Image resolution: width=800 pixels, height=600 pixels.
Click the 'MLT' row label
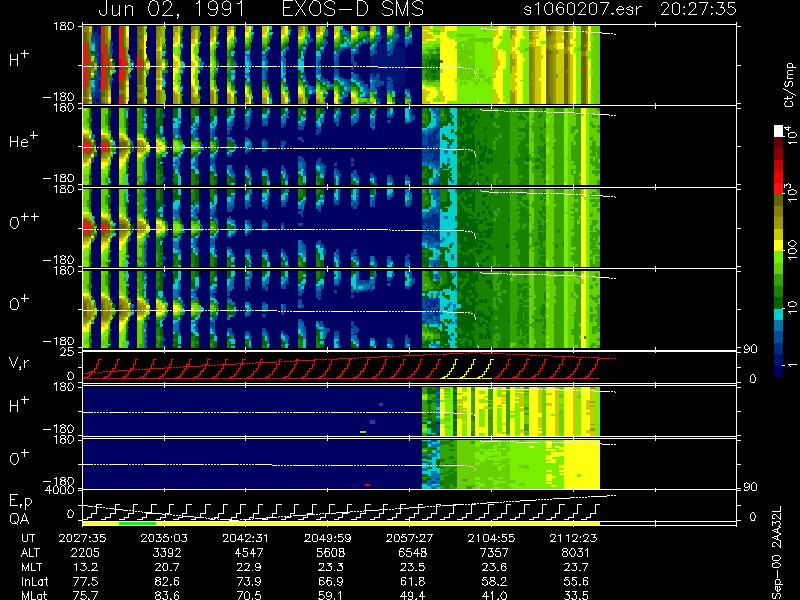31,567
